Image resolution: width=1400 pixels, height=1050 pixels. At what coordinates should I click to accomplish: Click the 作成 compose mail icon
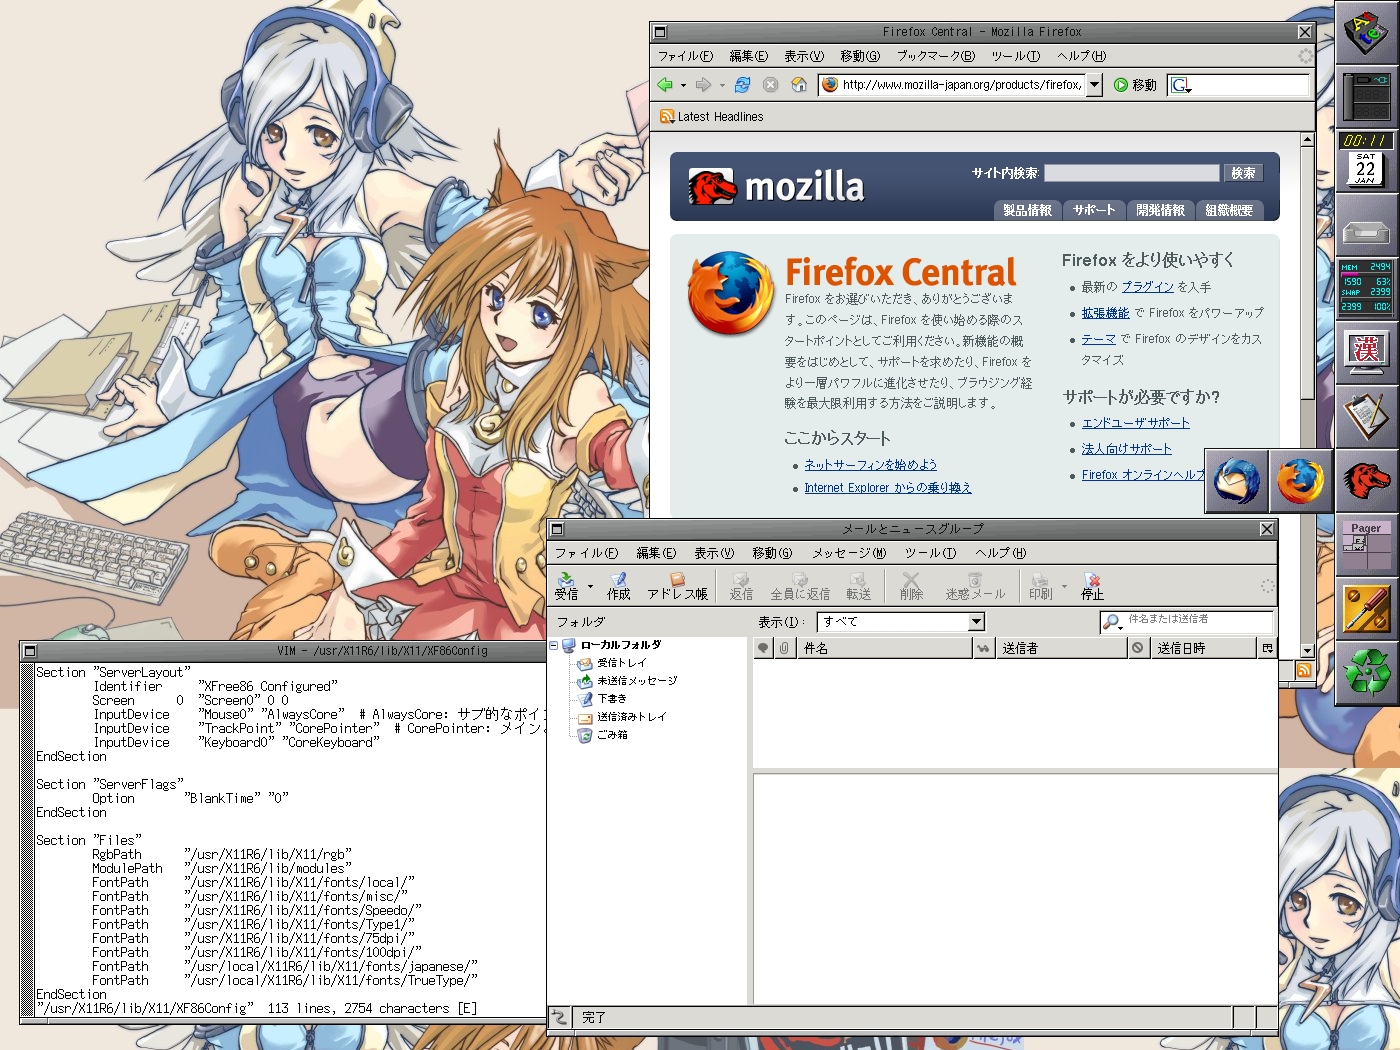(619, 586)
